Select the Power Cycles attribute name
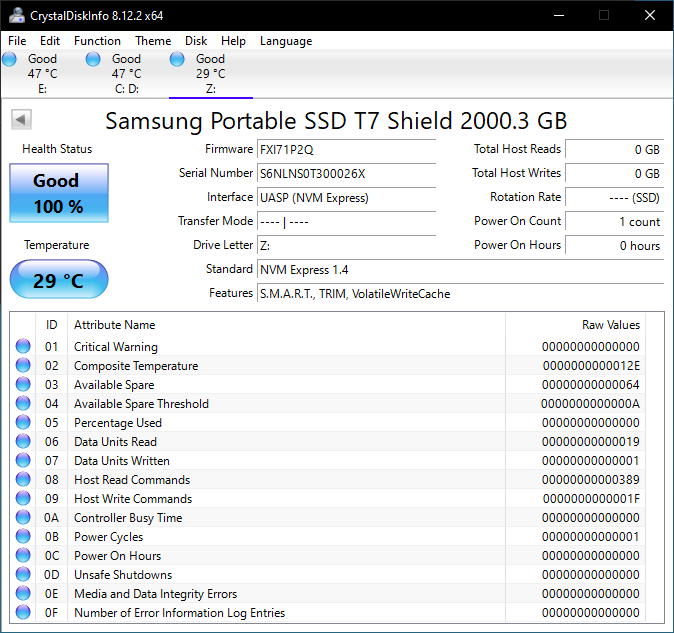Image resolution: width=674 pixels, height=633 pixels. (108, 537)
